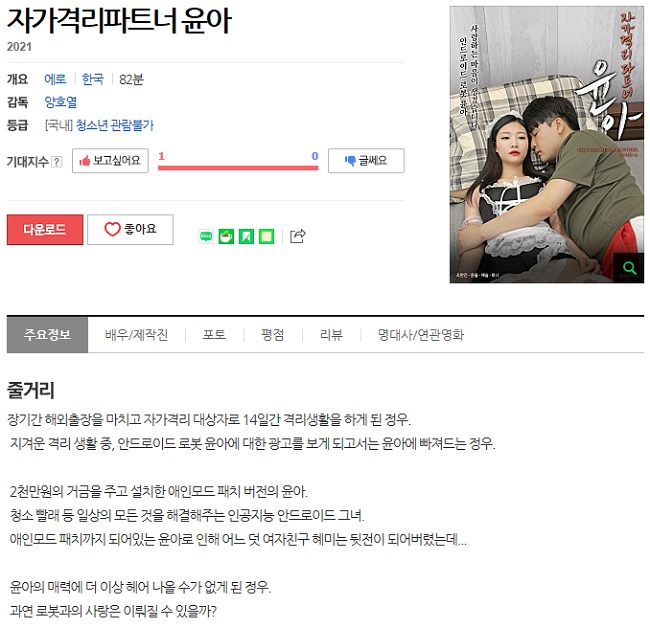Switch to the 포토 tab
This screenshot has height=628, width=650.
[214, 335]
